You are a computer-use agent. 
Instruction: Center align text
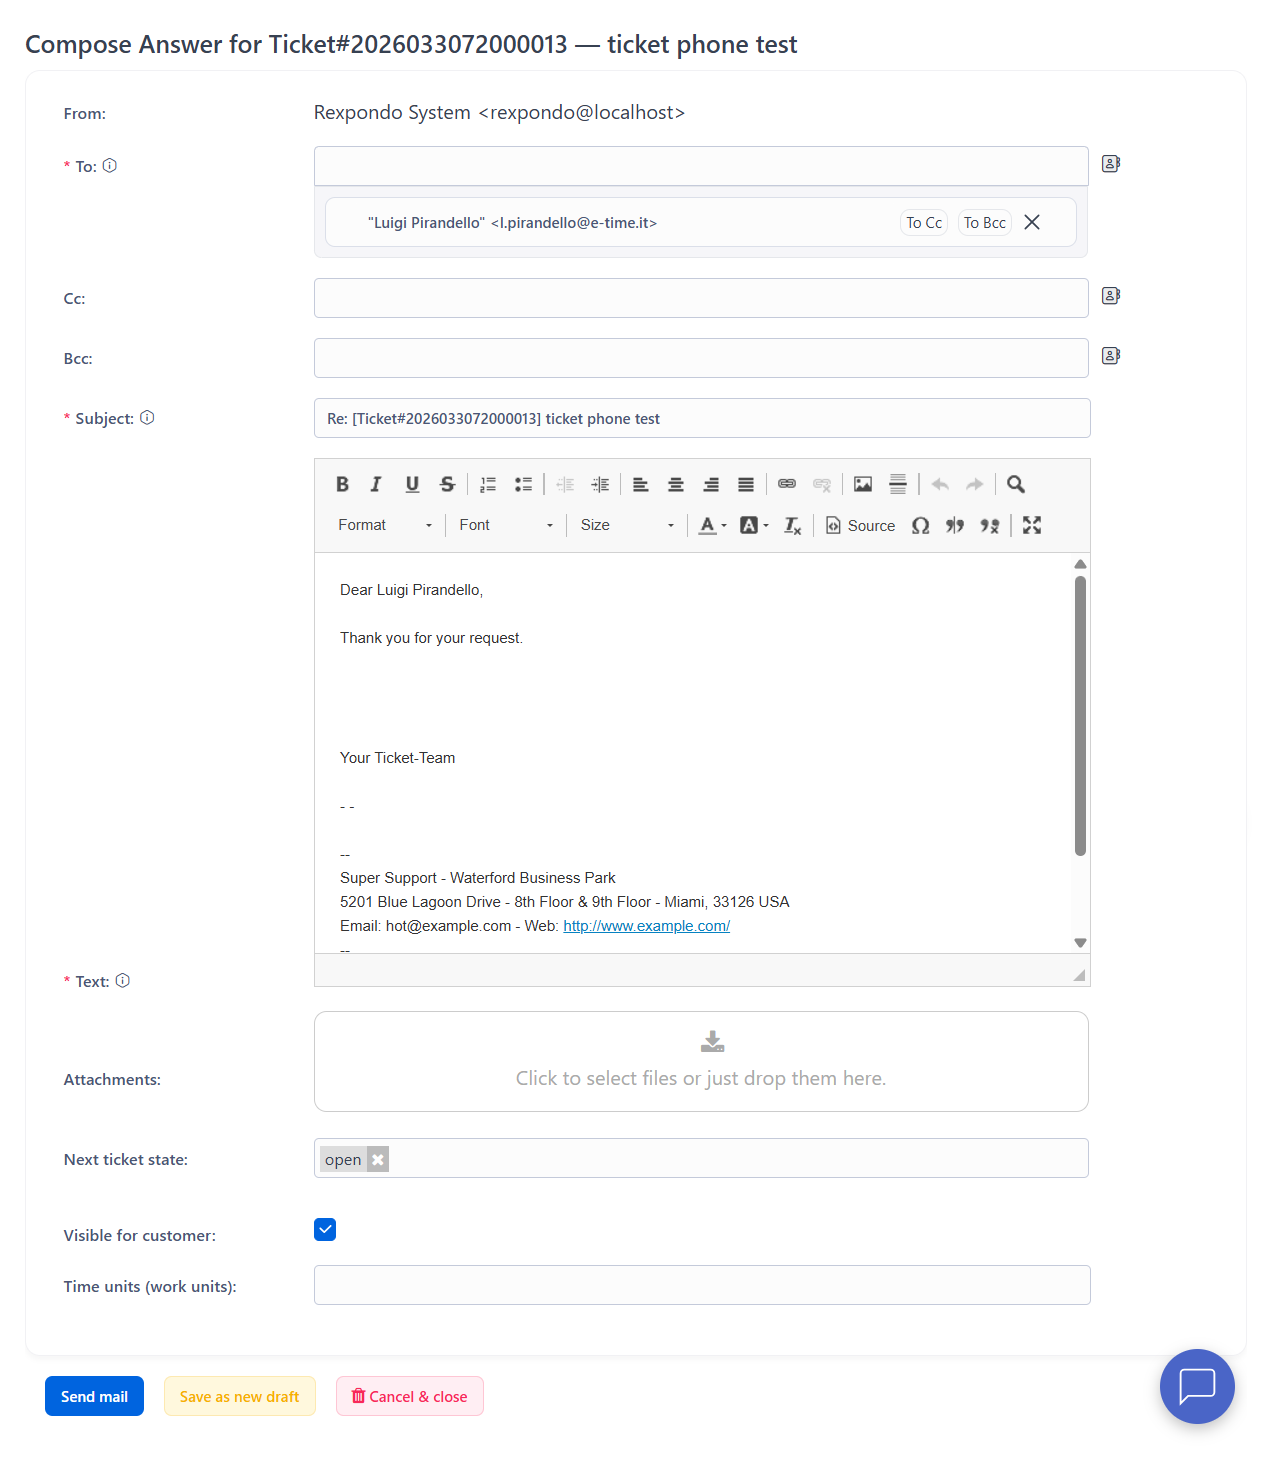click(676, 484)
